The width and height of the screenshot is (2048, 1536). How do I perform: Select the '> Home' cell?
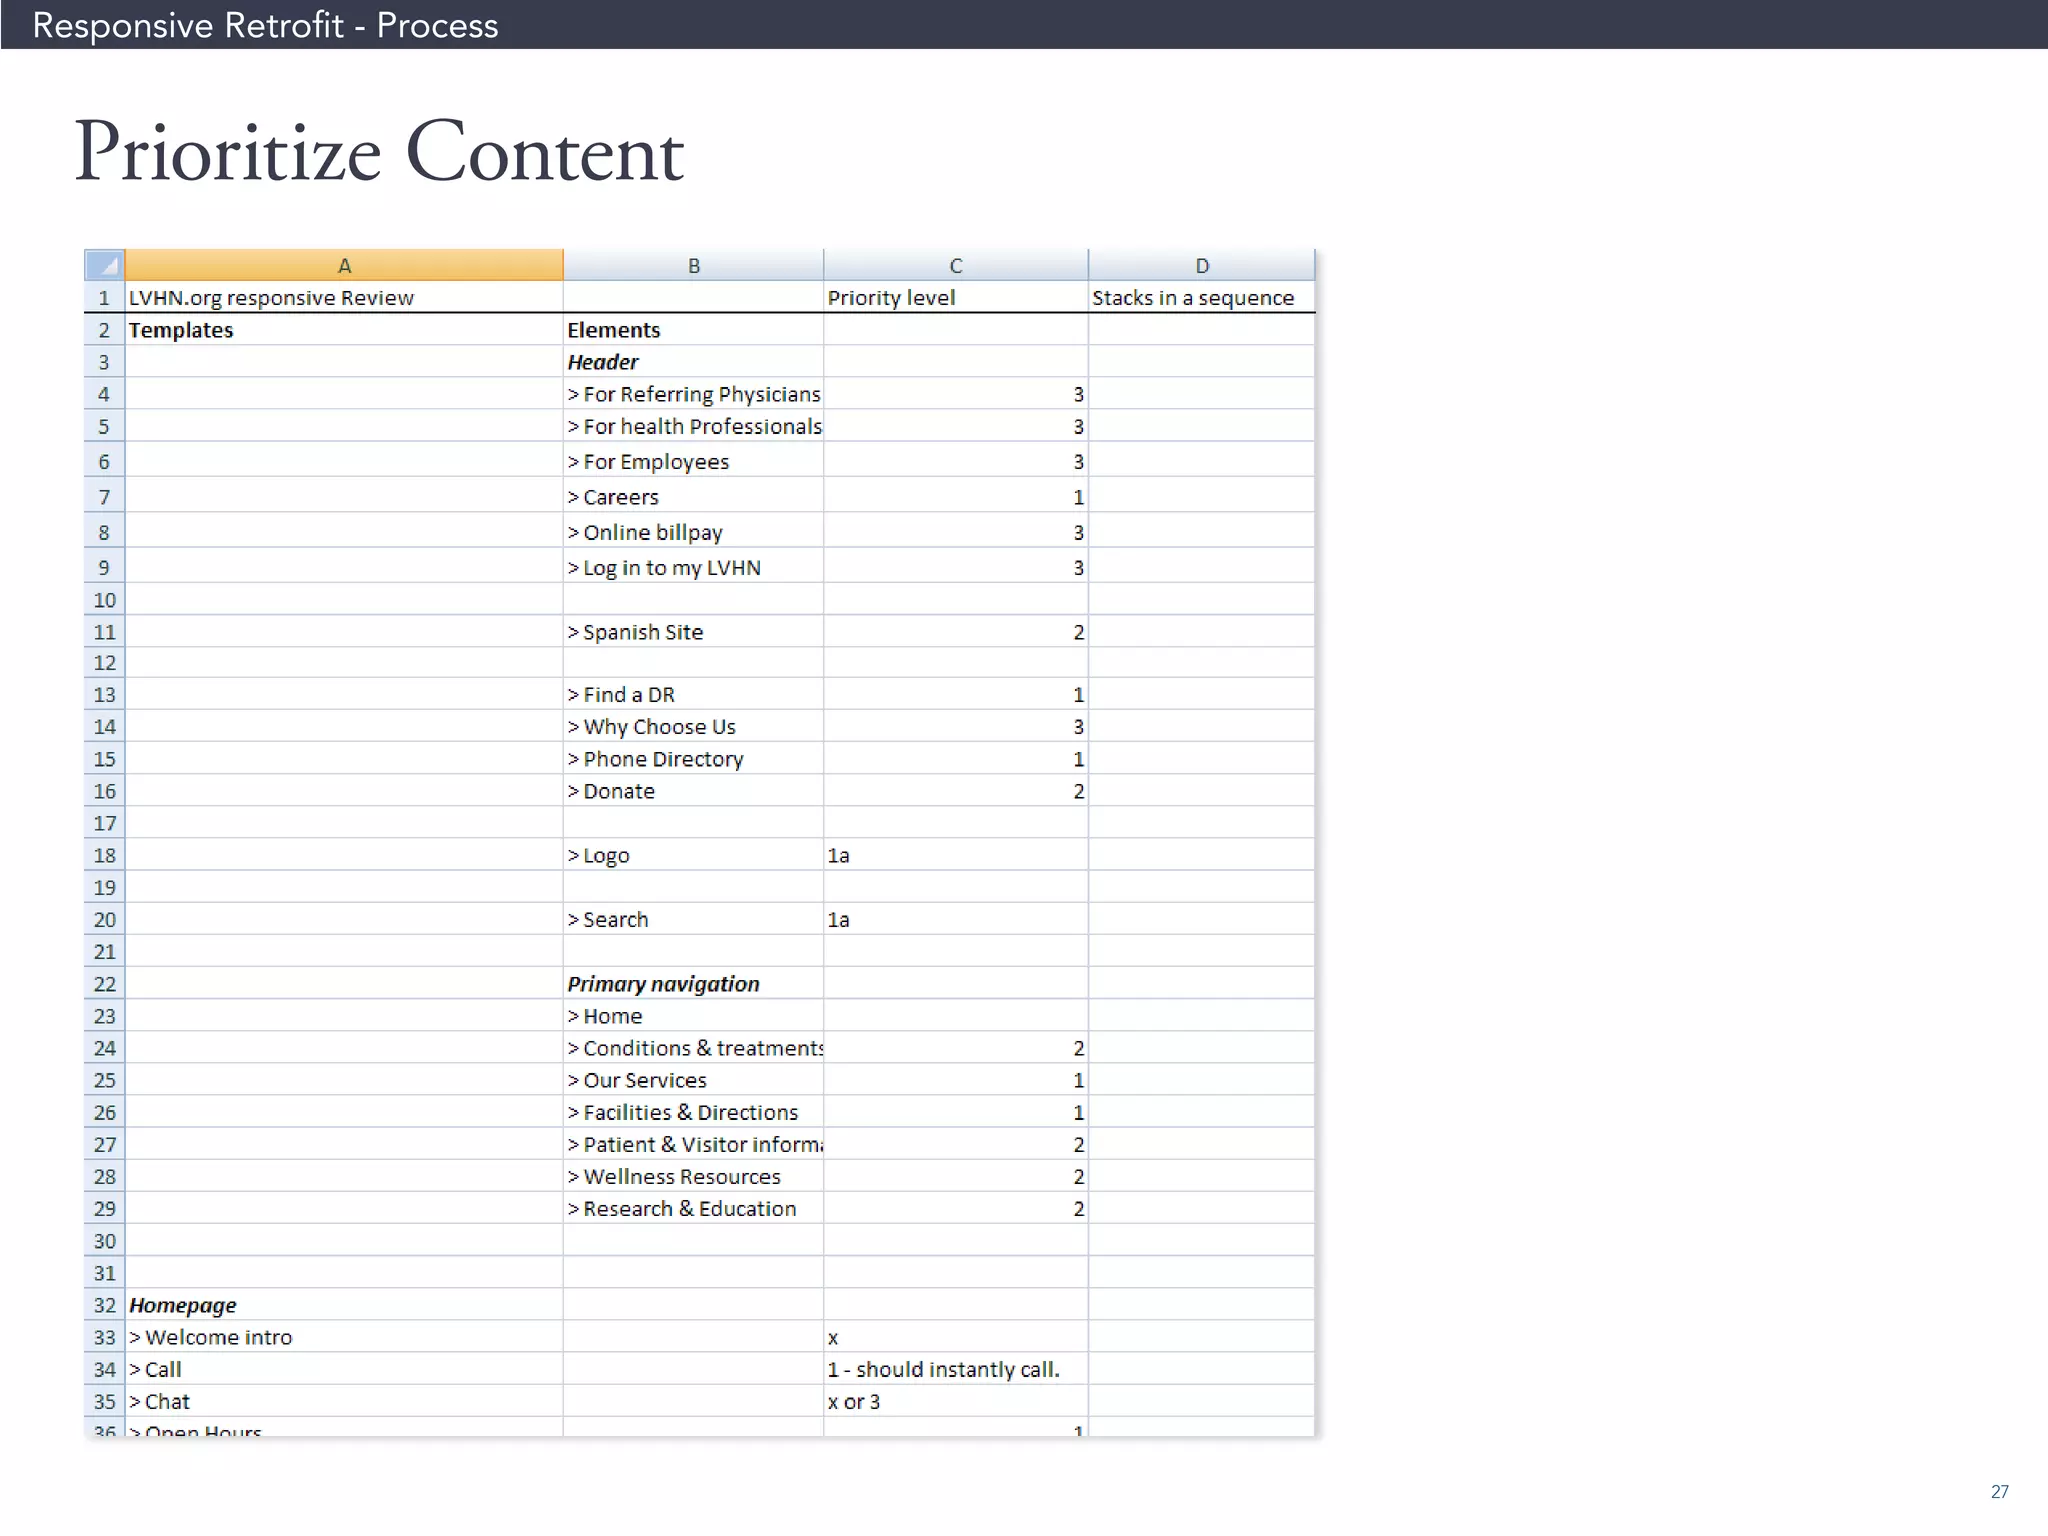click(693, 1015)
